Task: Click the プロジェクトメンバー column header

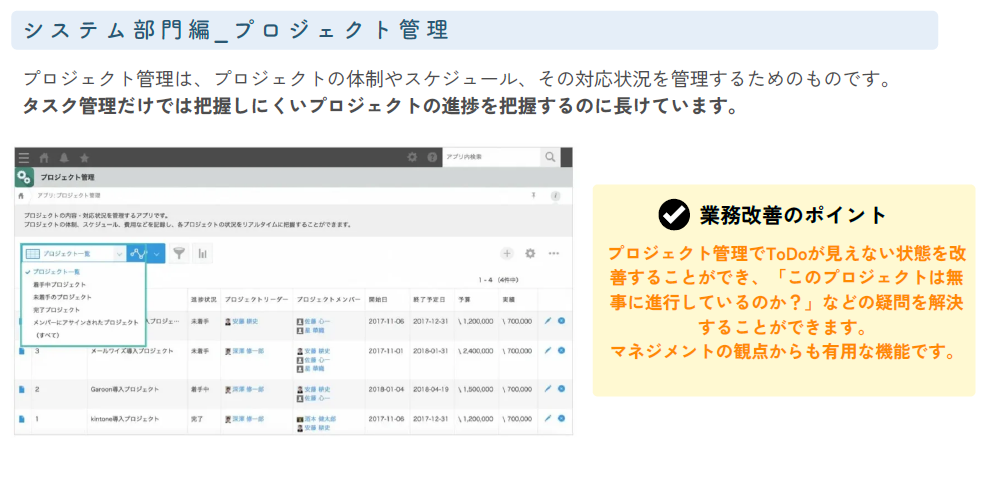Action: (x=329, y=300)
